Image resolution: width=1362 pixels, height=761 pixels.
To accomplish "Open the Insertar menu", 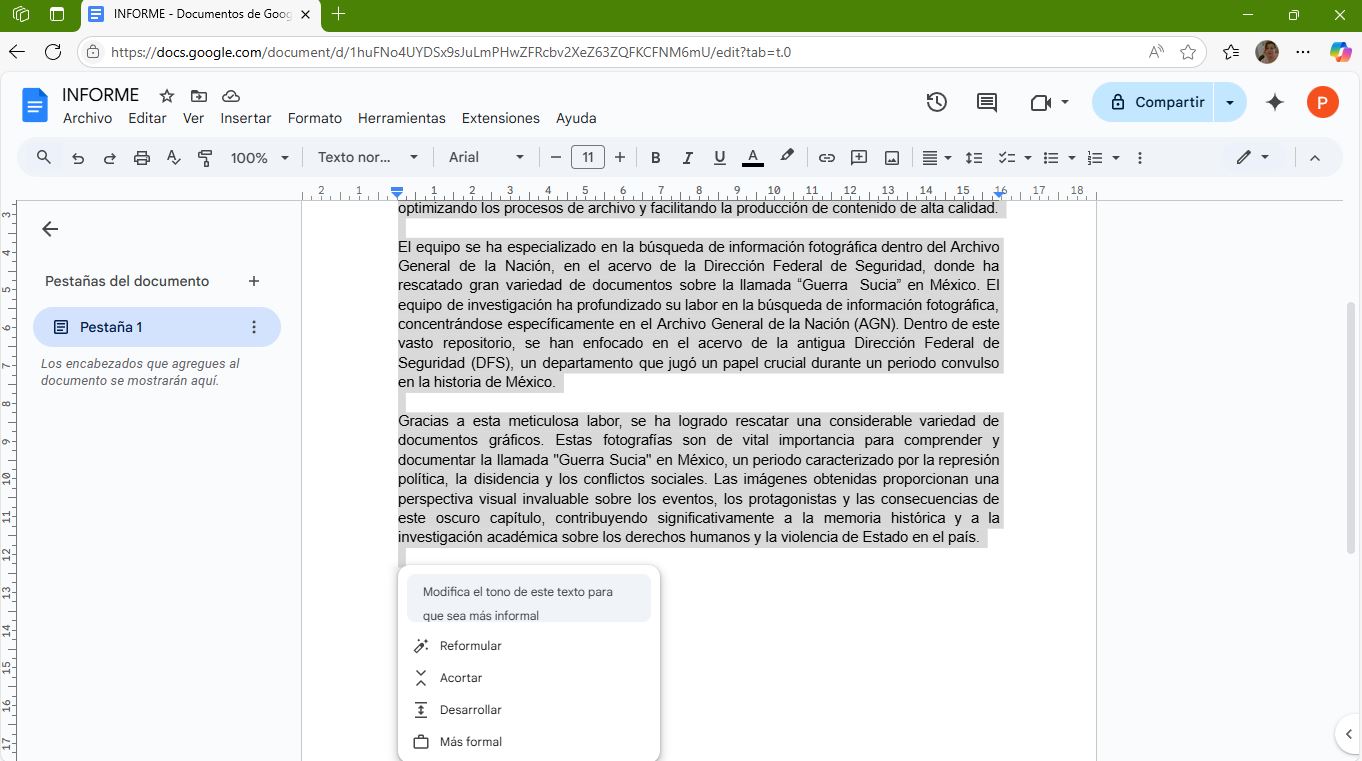I will point(245,118).
